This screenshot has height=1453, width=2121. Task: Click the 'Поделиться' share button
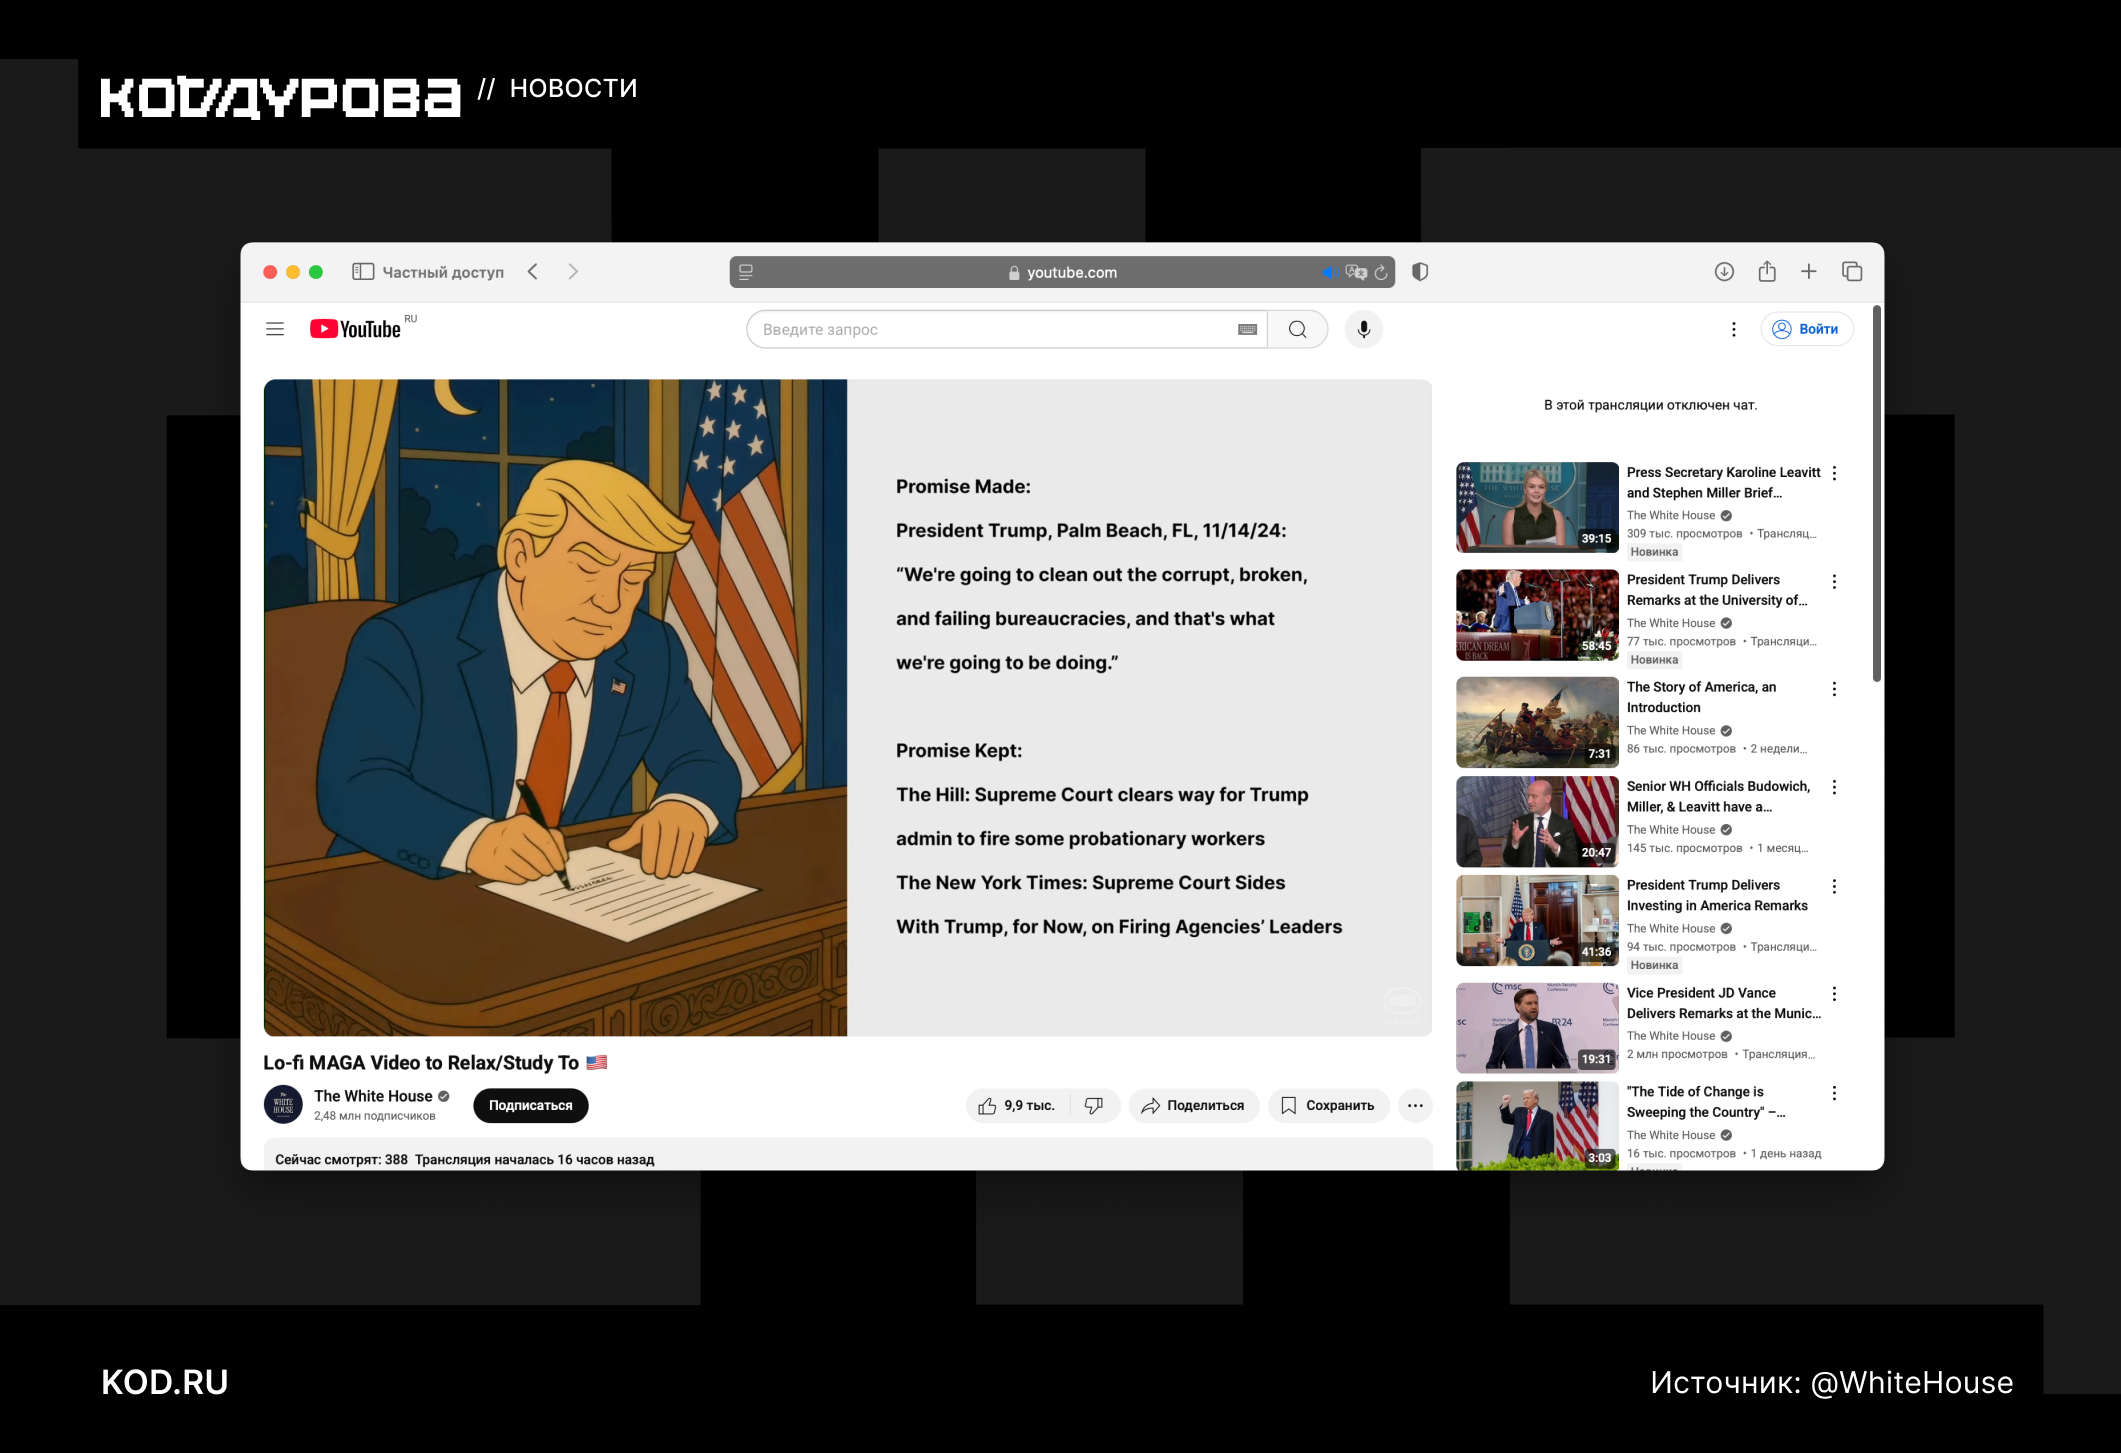tap(1194, 1105)
